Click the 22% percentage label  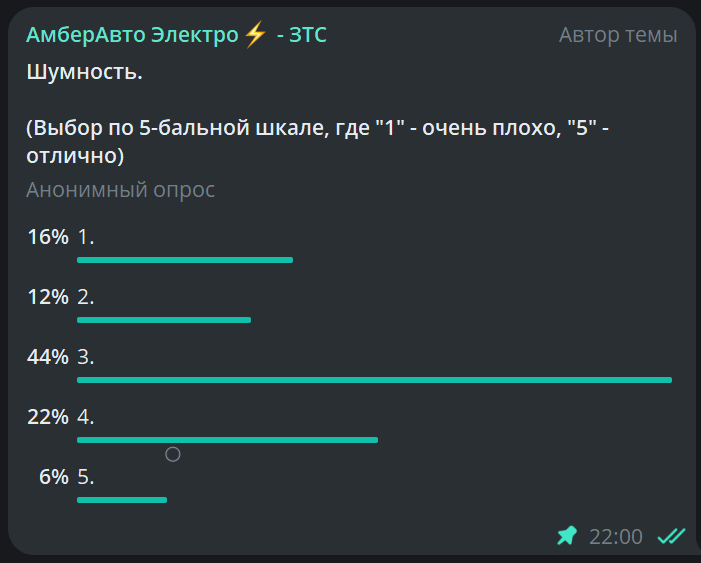48,417
